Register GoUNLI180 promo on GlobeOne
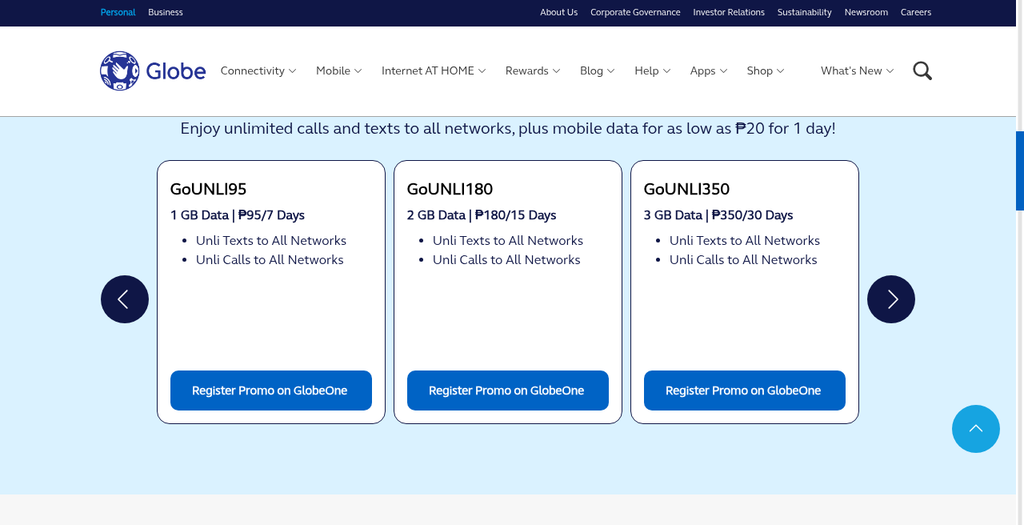The height and width of the screenshot is (525, 1024). 507,390
